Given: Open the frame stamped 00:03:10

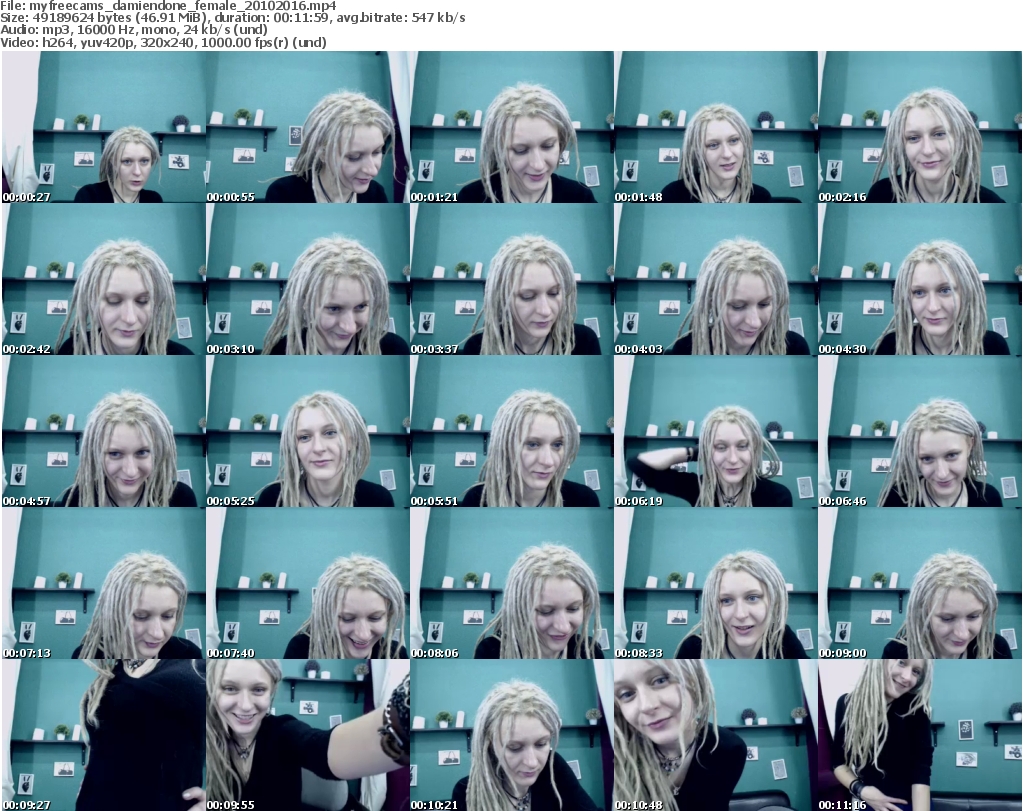Looking at the screenshot, I should click(308, 279).
